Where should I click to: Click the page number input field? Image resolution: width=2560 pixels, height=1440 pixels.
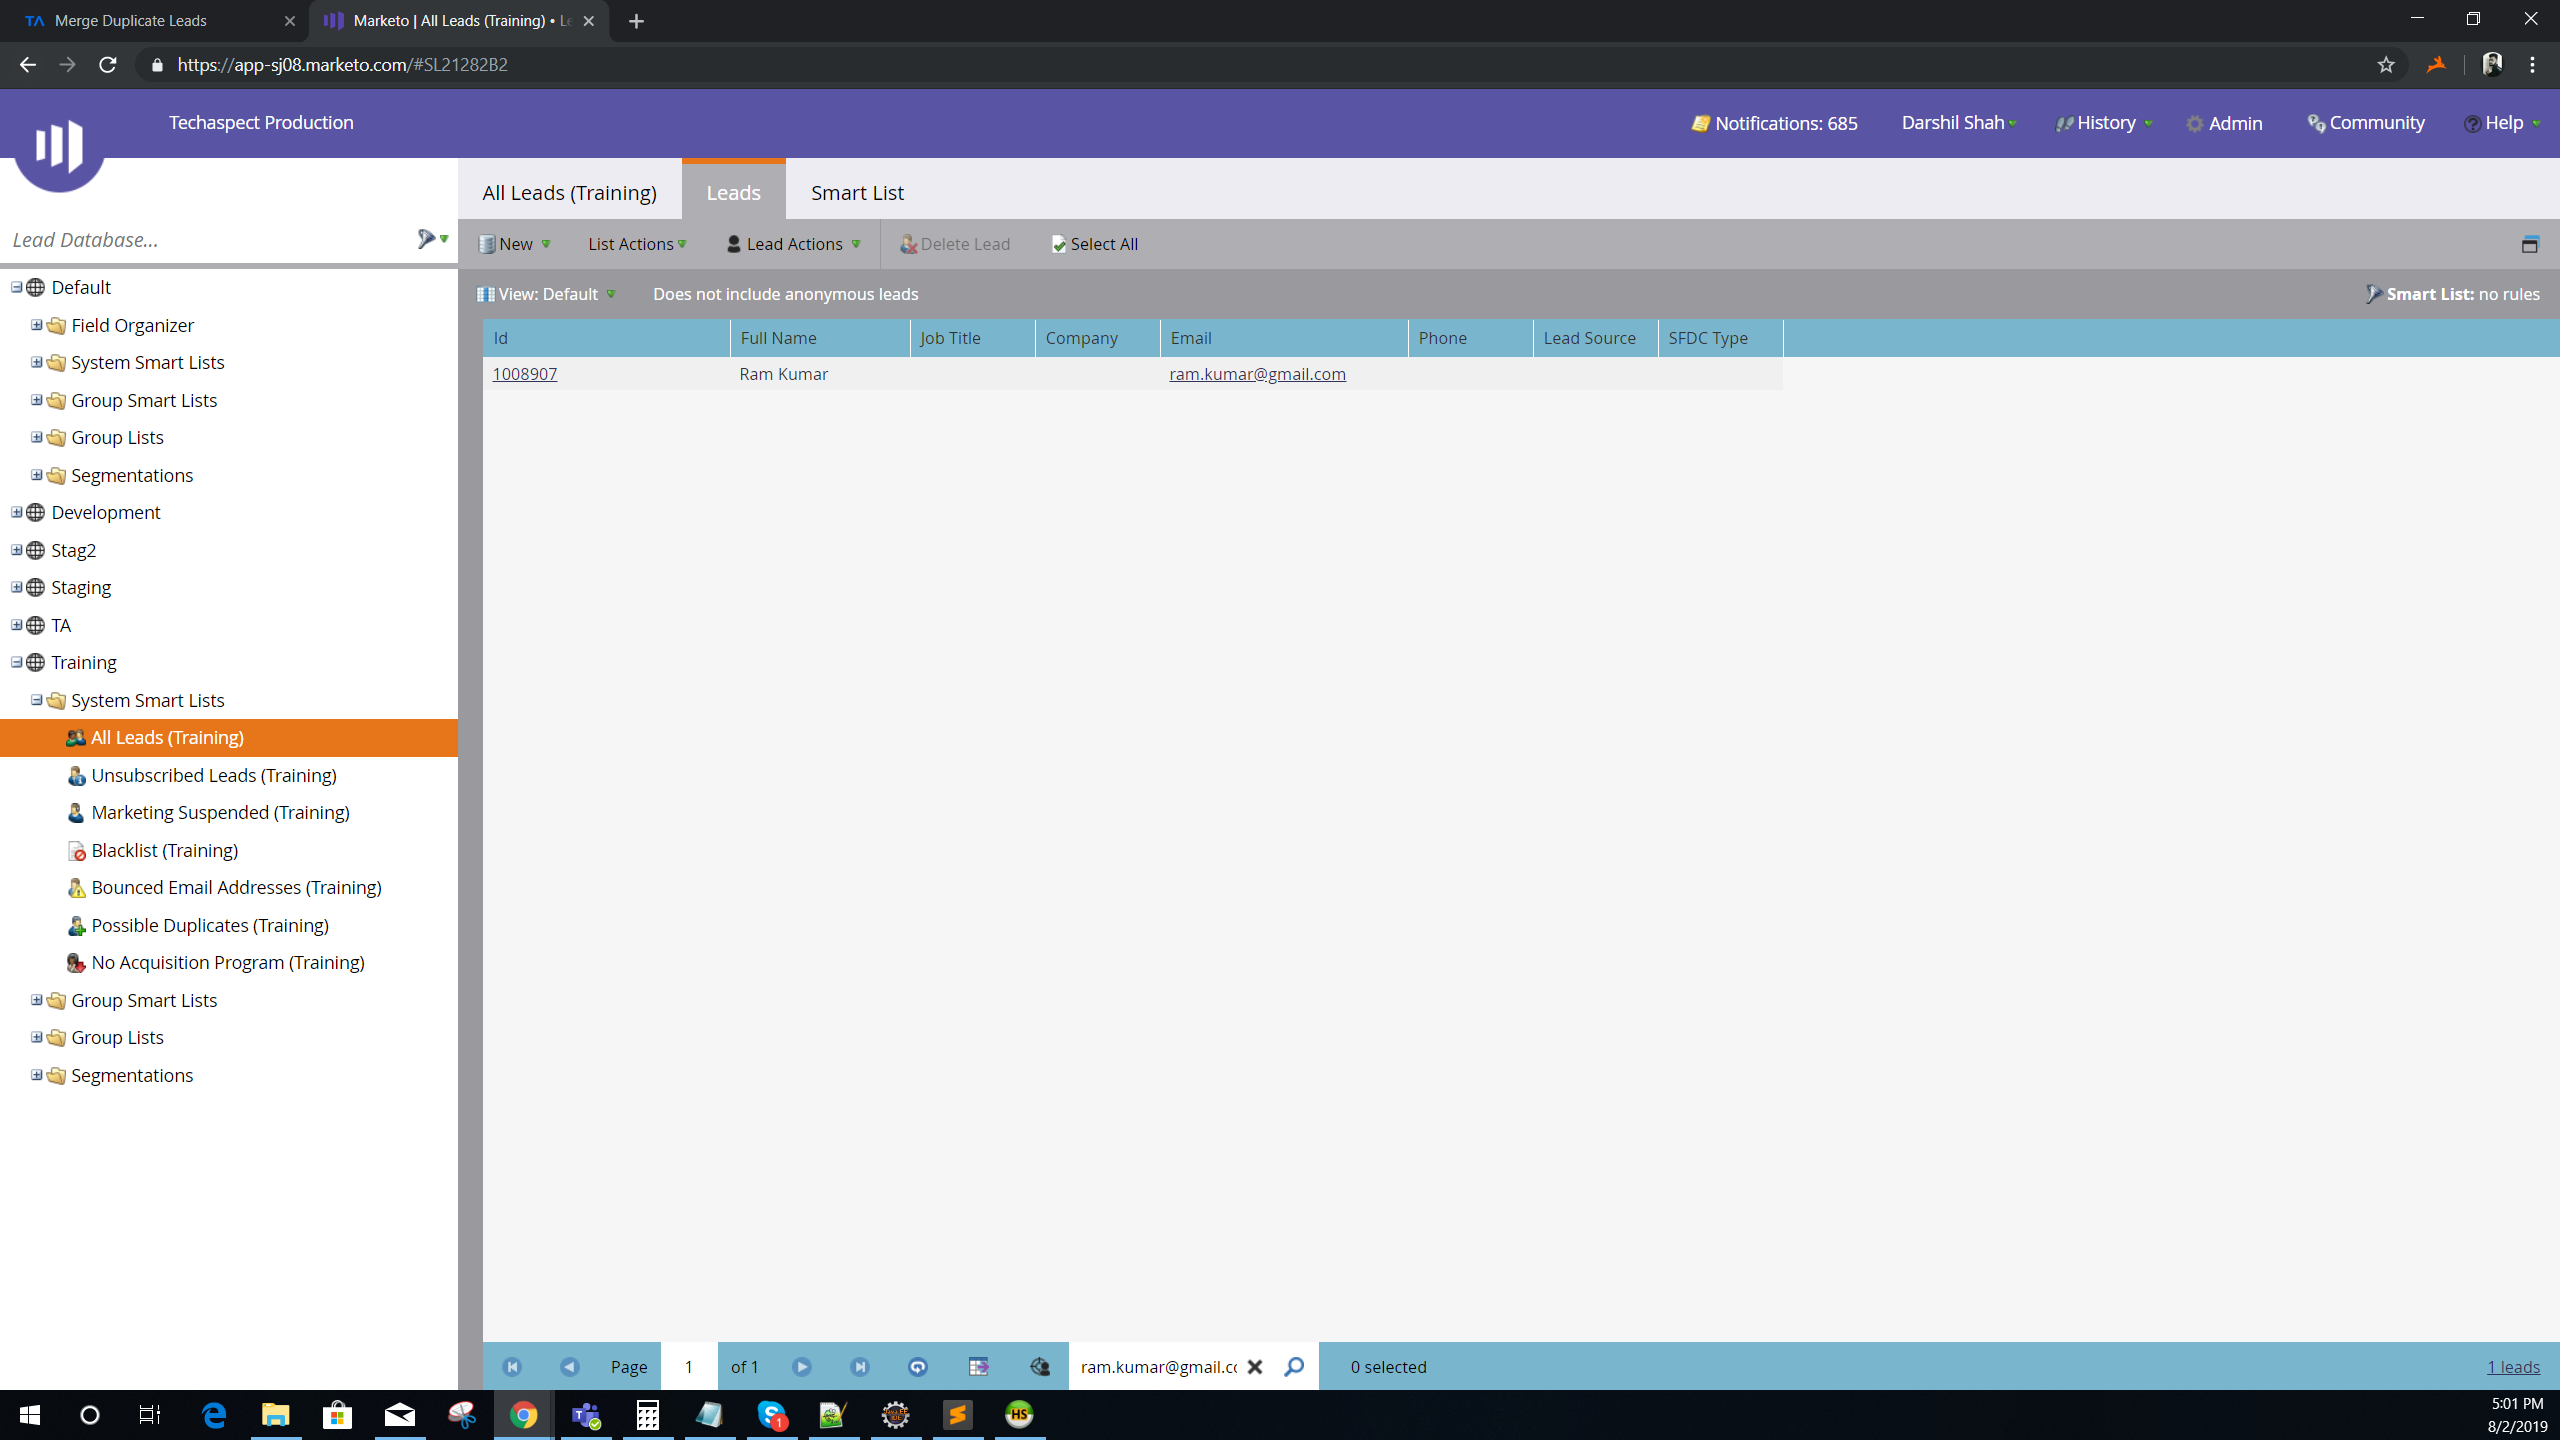pos(687,1366)
